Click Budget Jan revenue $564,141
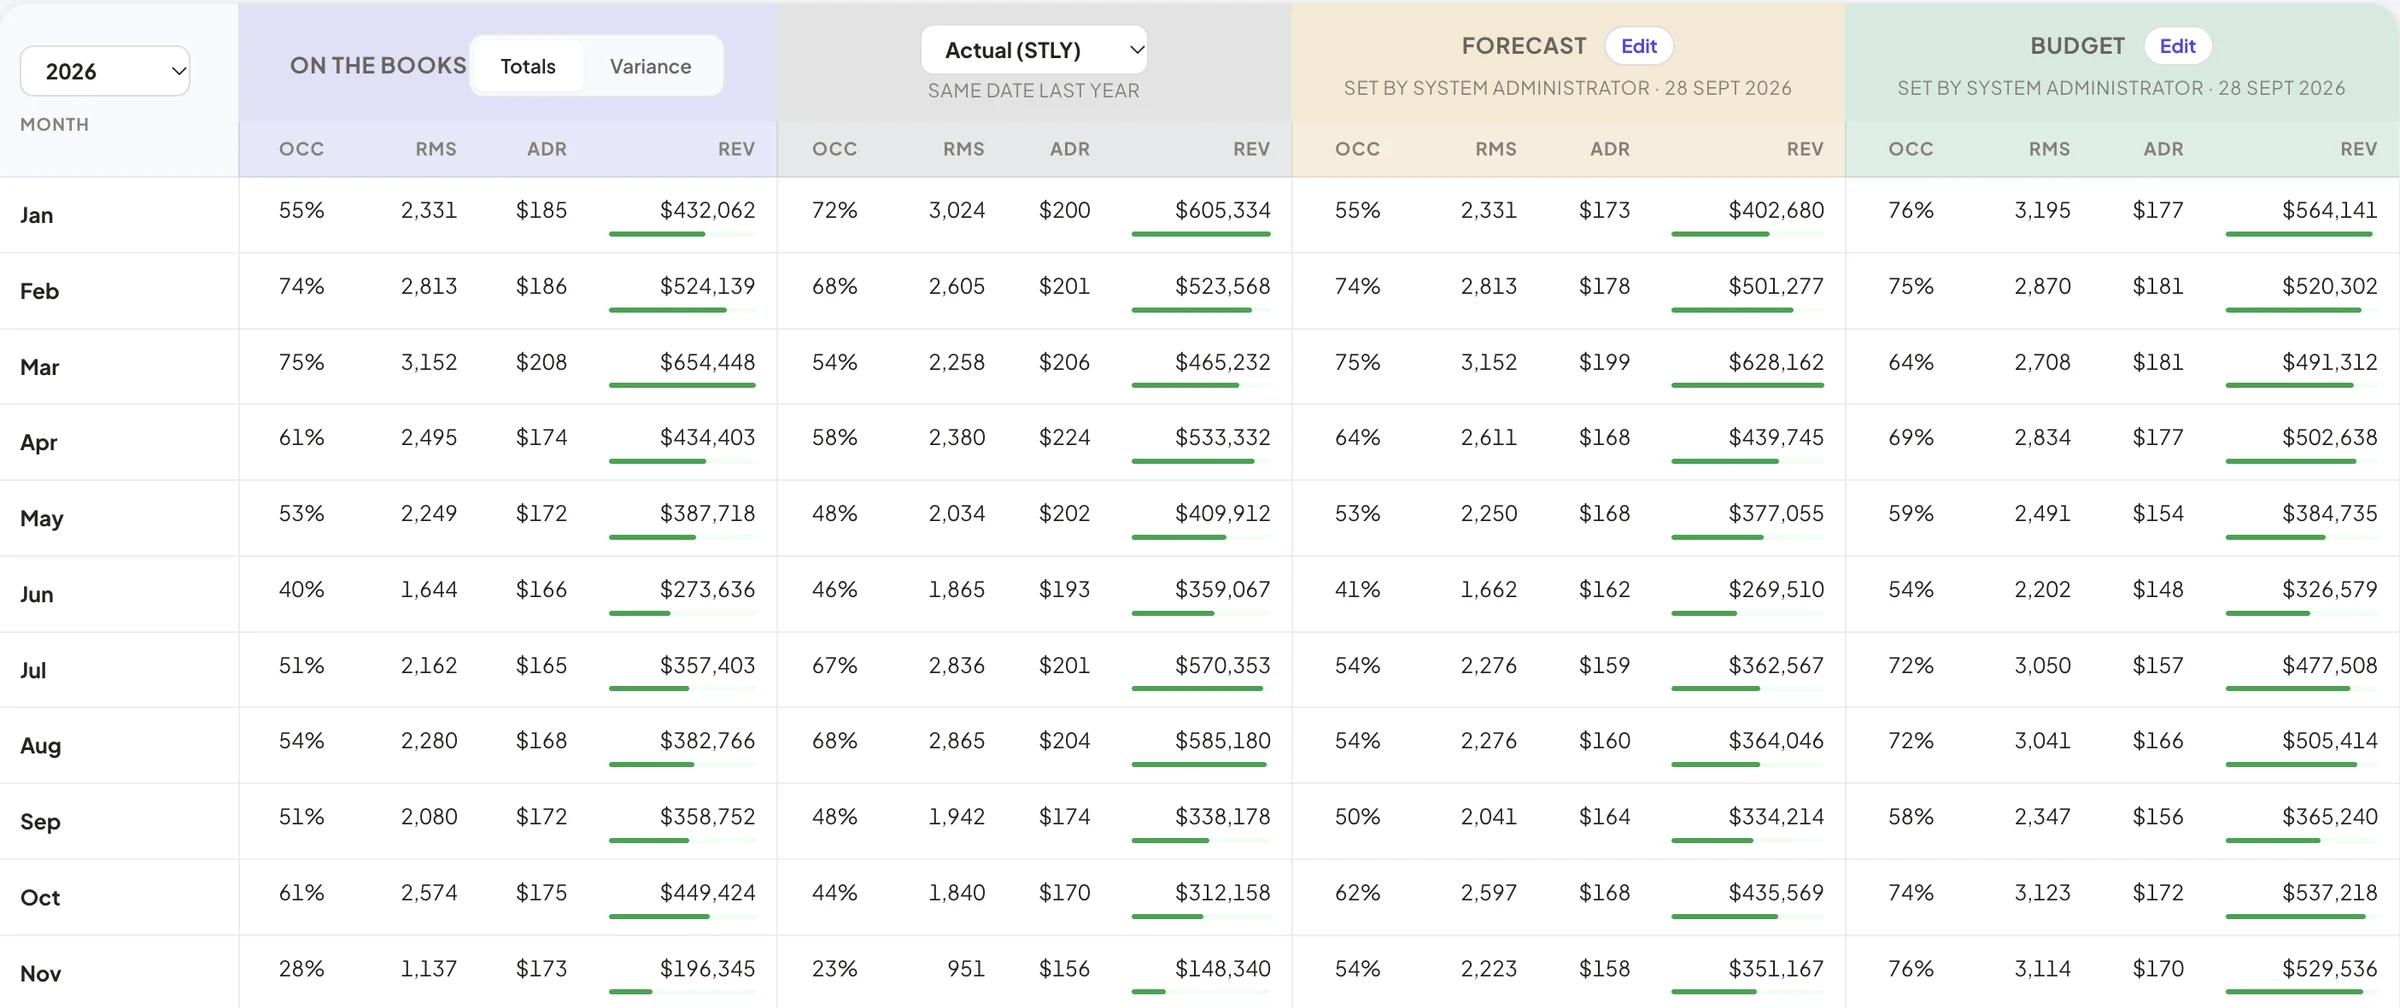Screen dimensions: 2400x1008 pos(2329,210)
